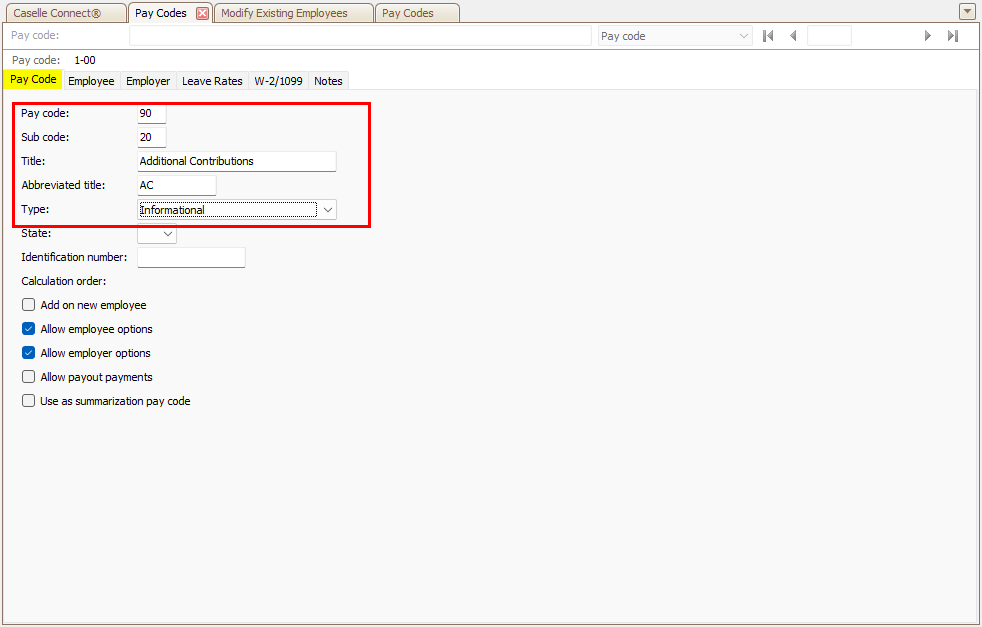Image resolution: width=982 pixels, height=627 pixels.
Task: Enable Add on new employee checkbox
Action: point(29,305)
